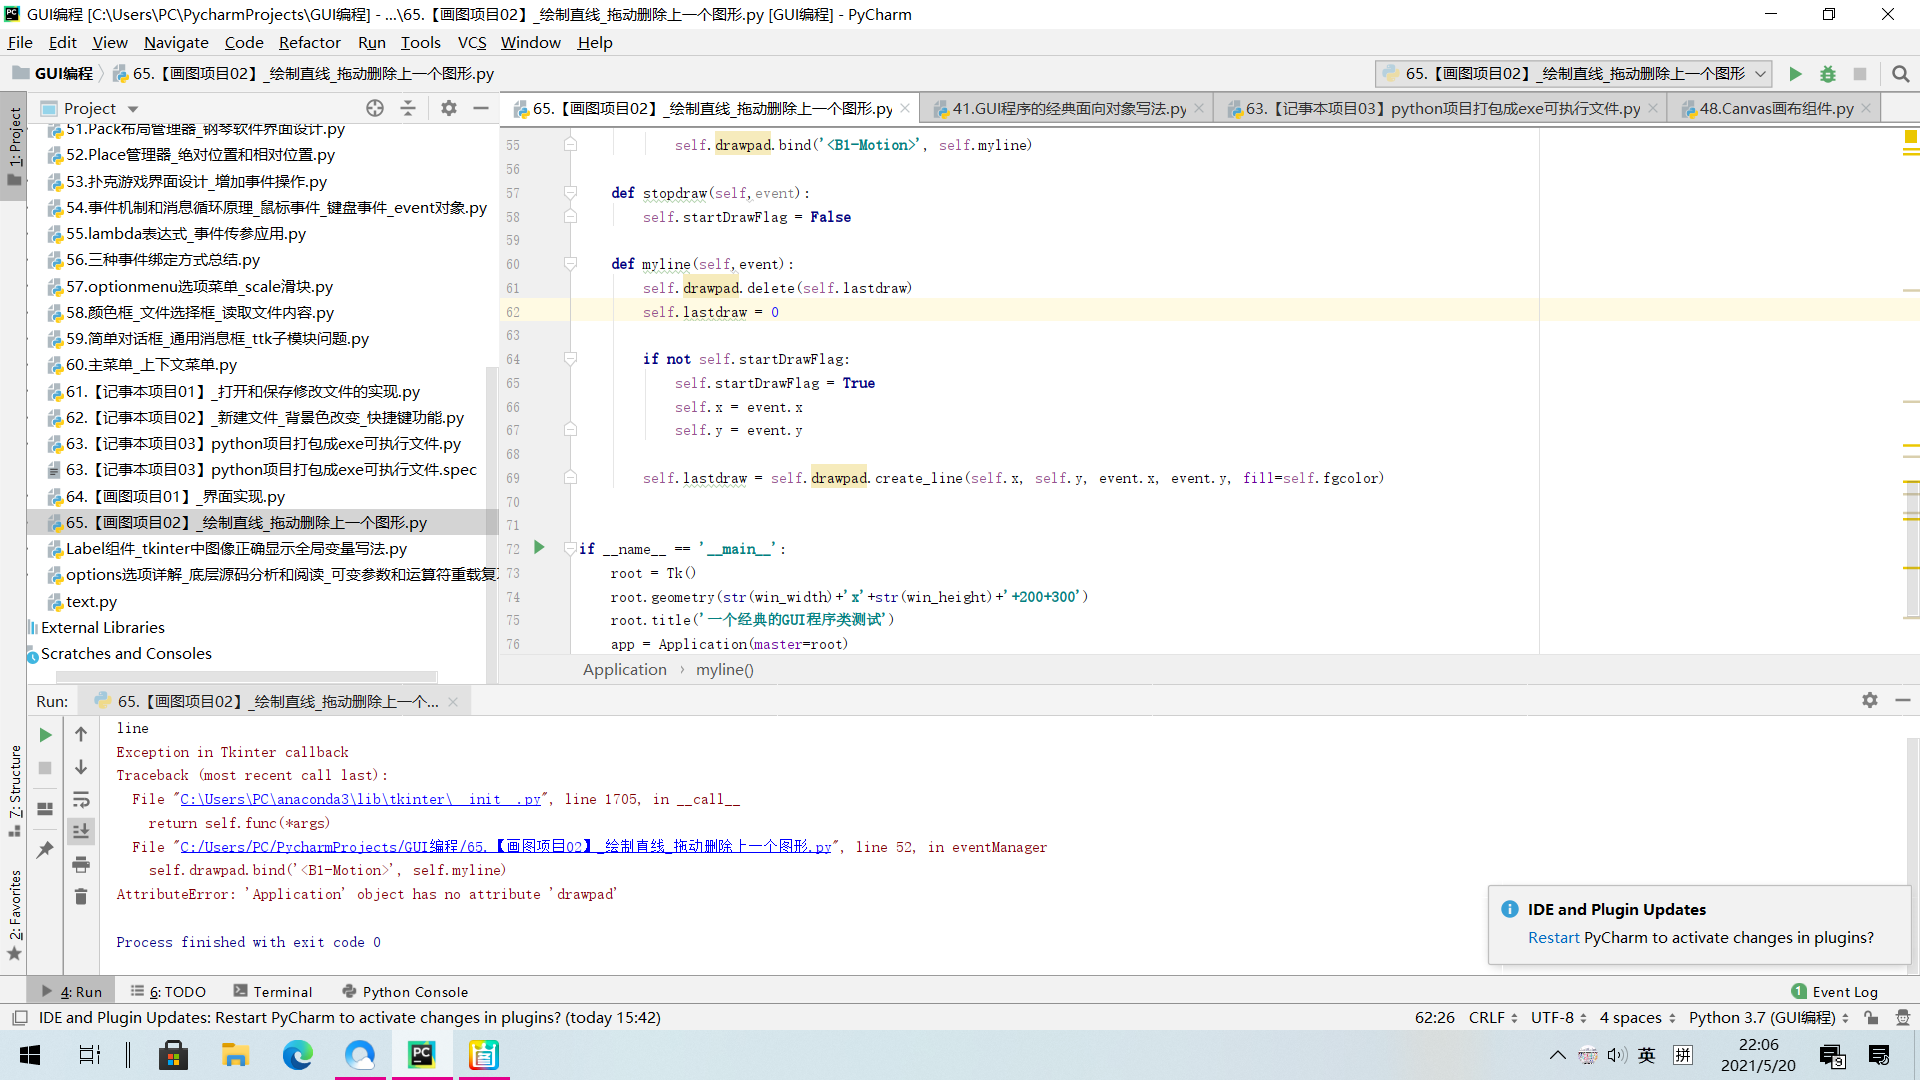Open Windows Start menu
The height and width of the screenshot is (1080, 1920).
(x=30, y=1055)
